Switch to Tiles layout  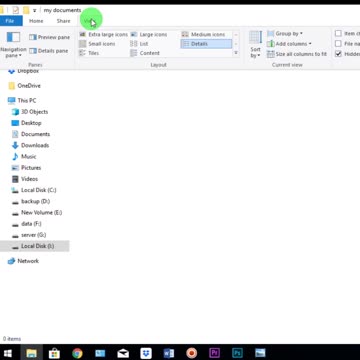point(89,53)
